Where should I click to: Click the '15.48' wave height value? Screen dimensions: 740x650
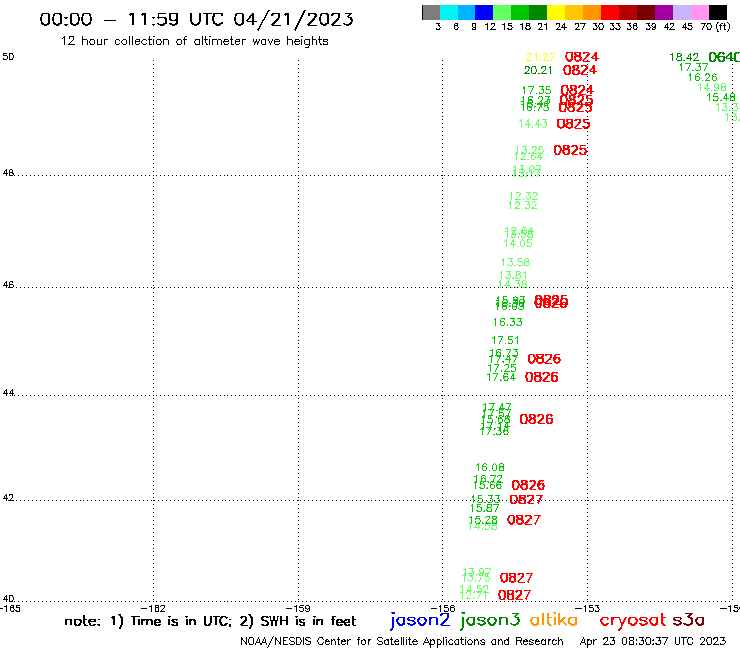(x=721, y=97)
